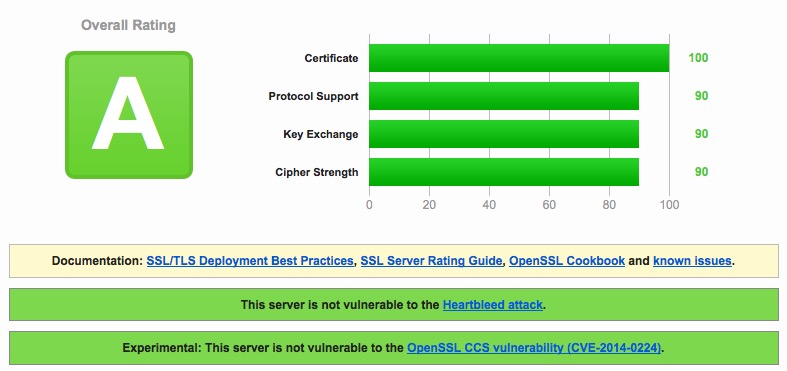Select the Overall Rating heading
The height and width of the screenshot is (371, 787).
click(x=128, y=25)
